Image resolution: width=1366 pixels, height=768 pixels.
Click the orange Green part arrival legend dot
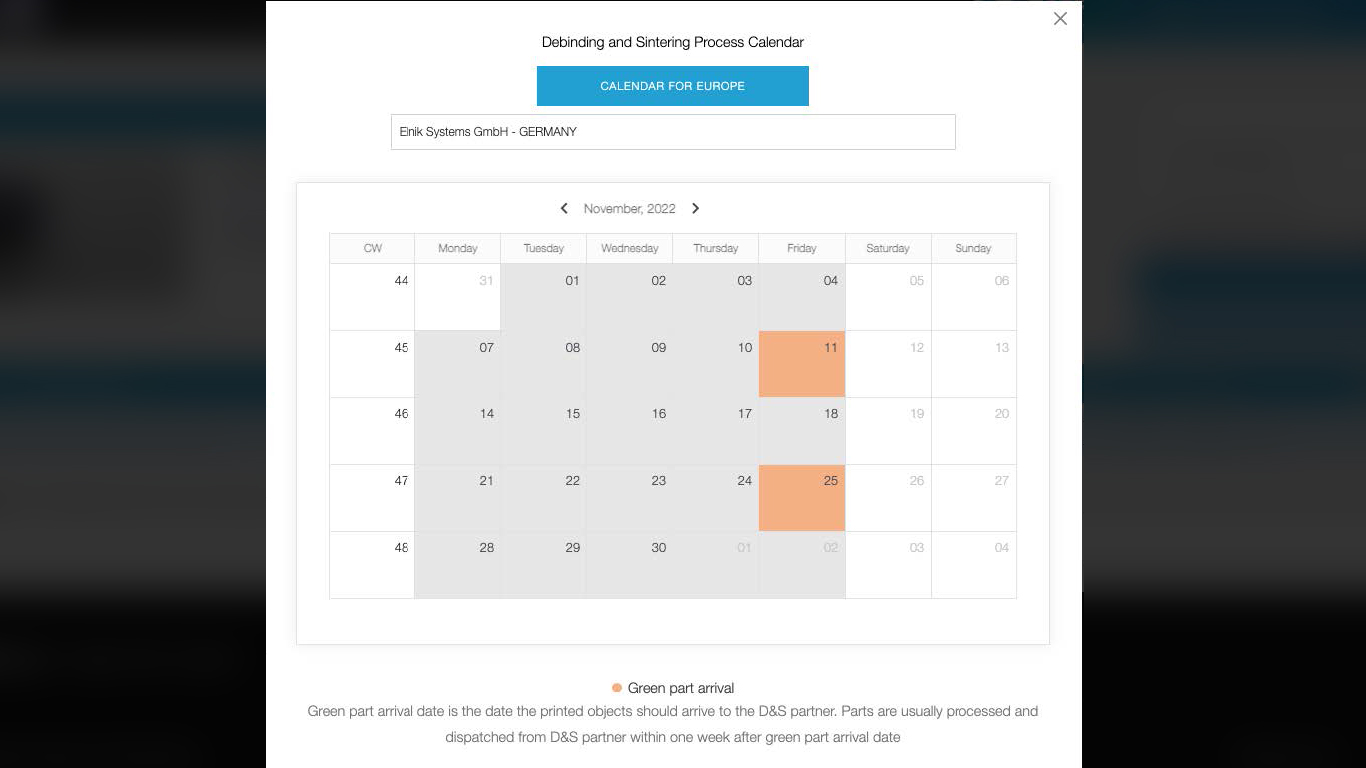(617, 688)
